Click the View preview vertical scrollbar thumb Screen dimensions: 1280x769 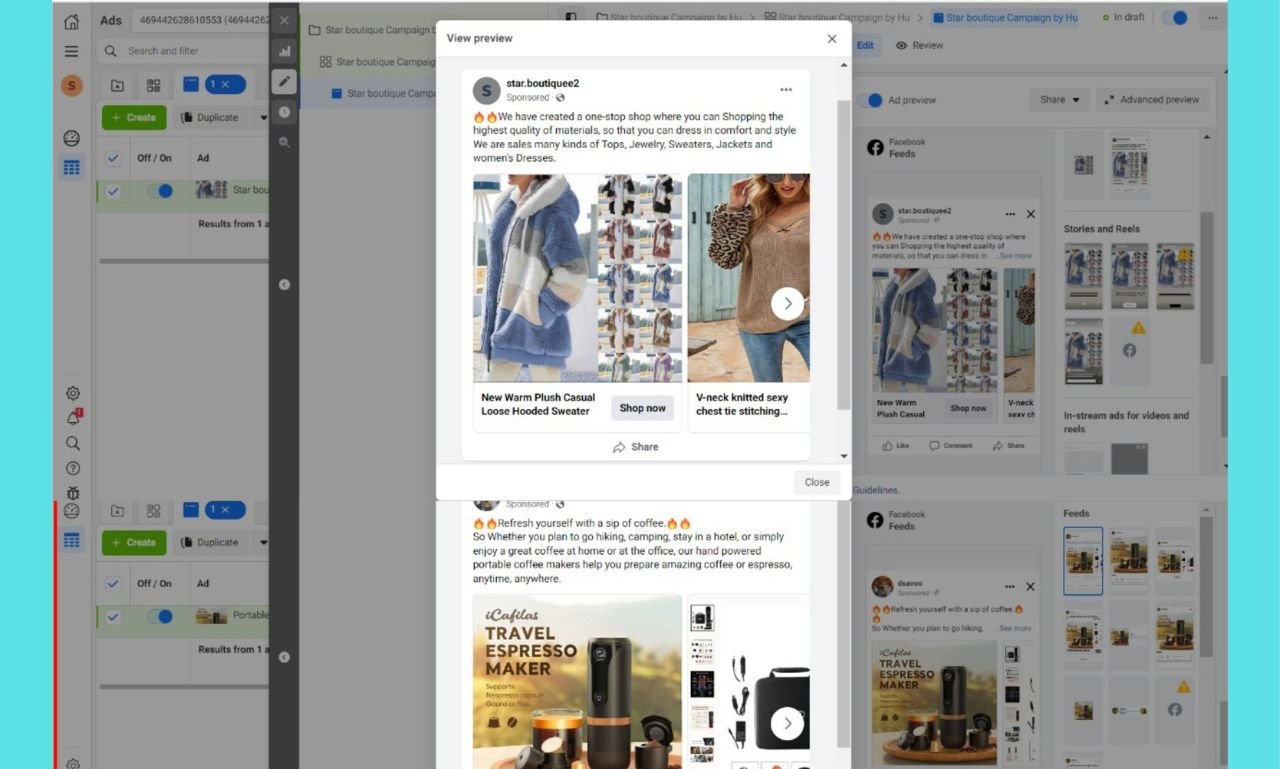coord(844,255)
